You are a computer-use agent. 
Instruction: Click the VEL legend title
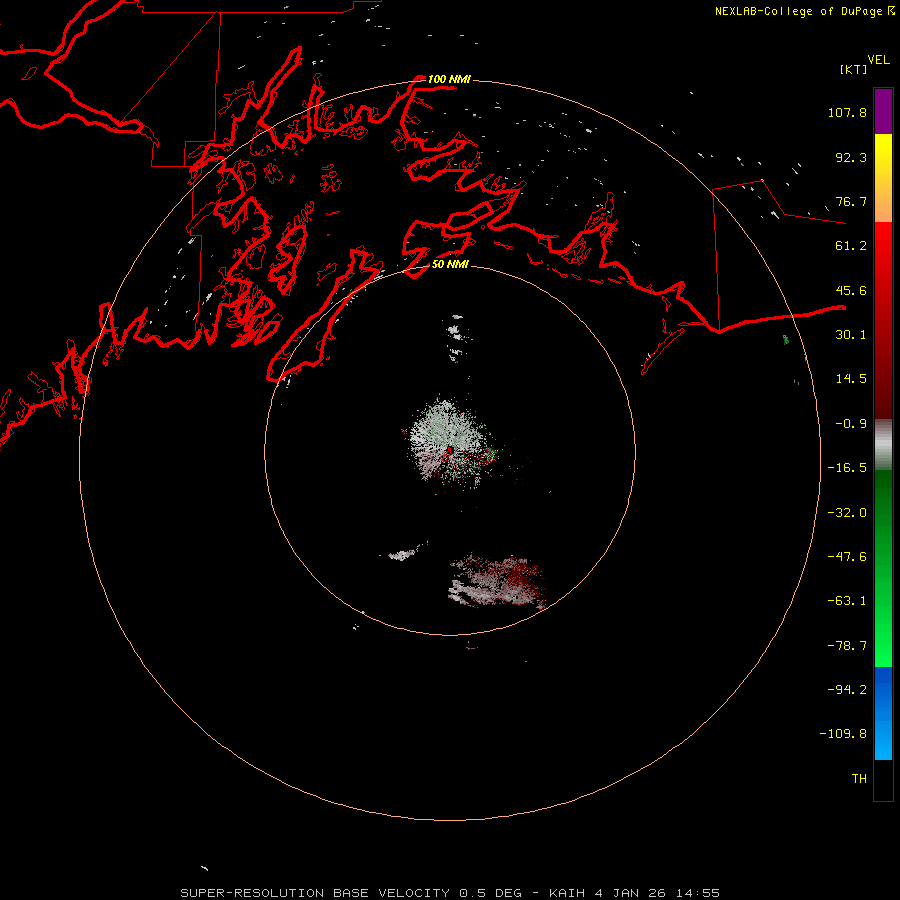pyautogui.click(x=878, y=60)
